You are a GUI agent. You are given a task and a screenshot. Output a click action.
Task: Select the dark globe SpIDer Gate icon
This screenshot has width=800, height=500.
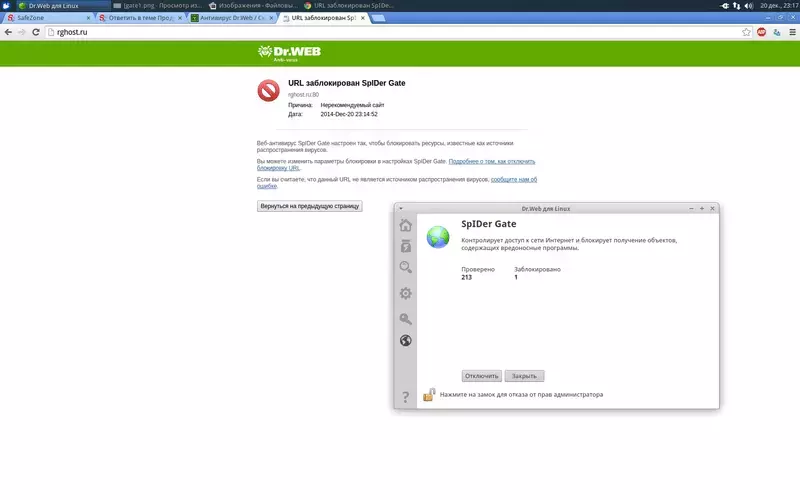[406, 340]
